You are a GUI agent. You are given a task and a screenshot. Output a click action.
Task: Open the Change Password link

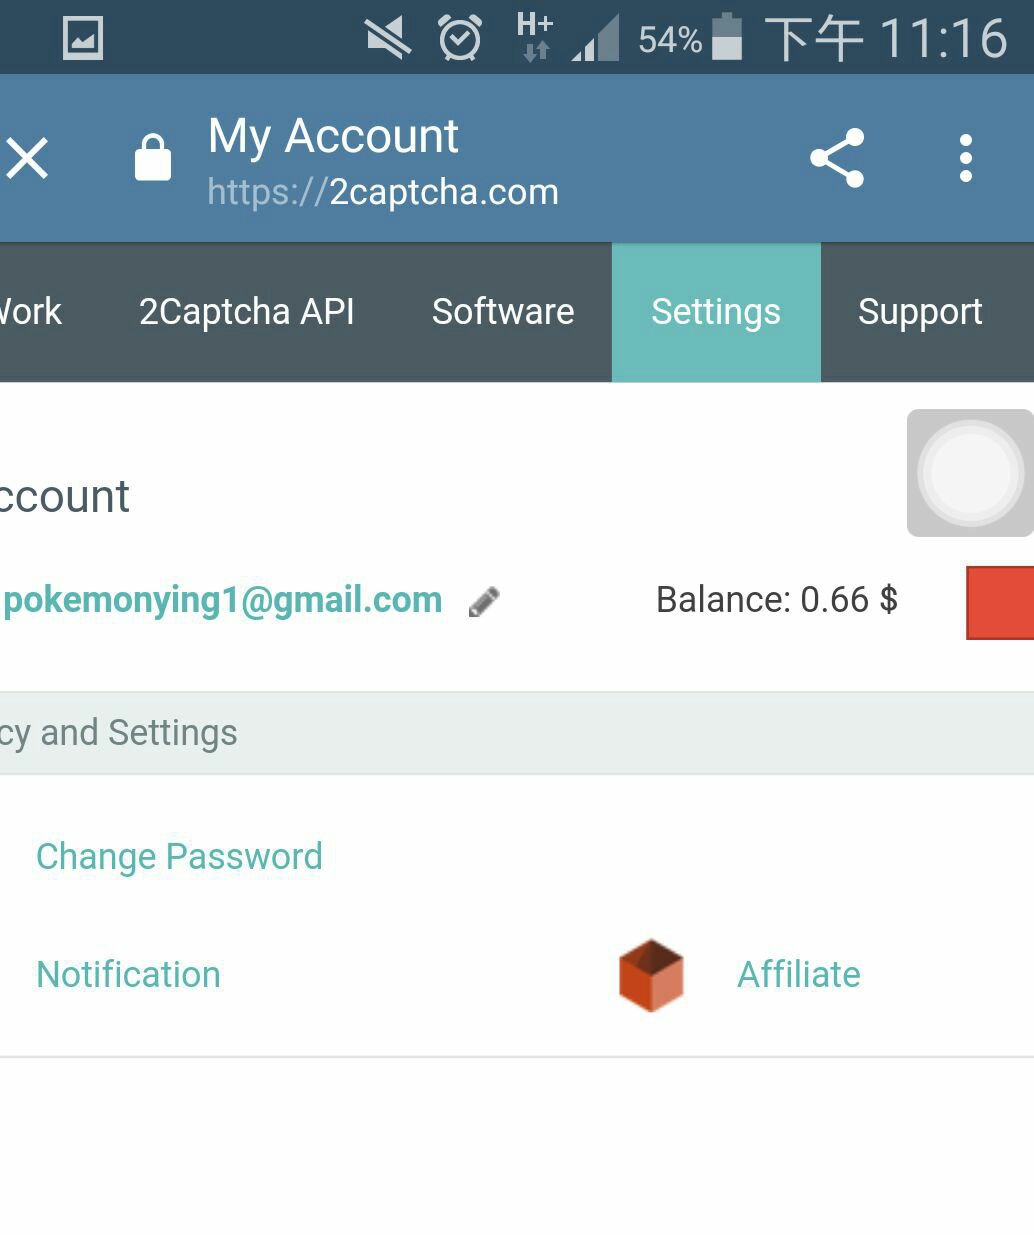179,857
